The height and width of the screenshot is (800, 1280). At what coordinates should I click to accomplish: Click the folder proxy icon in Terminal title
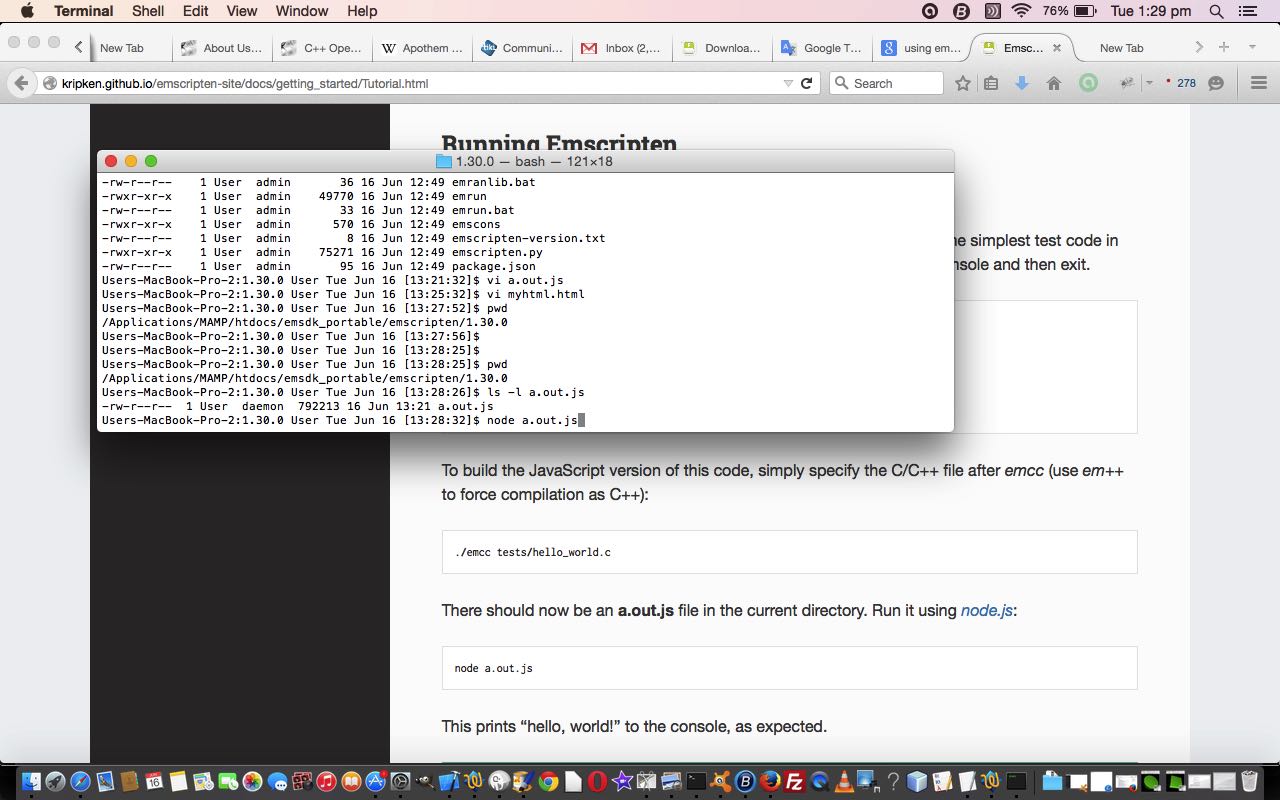(x=444, y=161)
